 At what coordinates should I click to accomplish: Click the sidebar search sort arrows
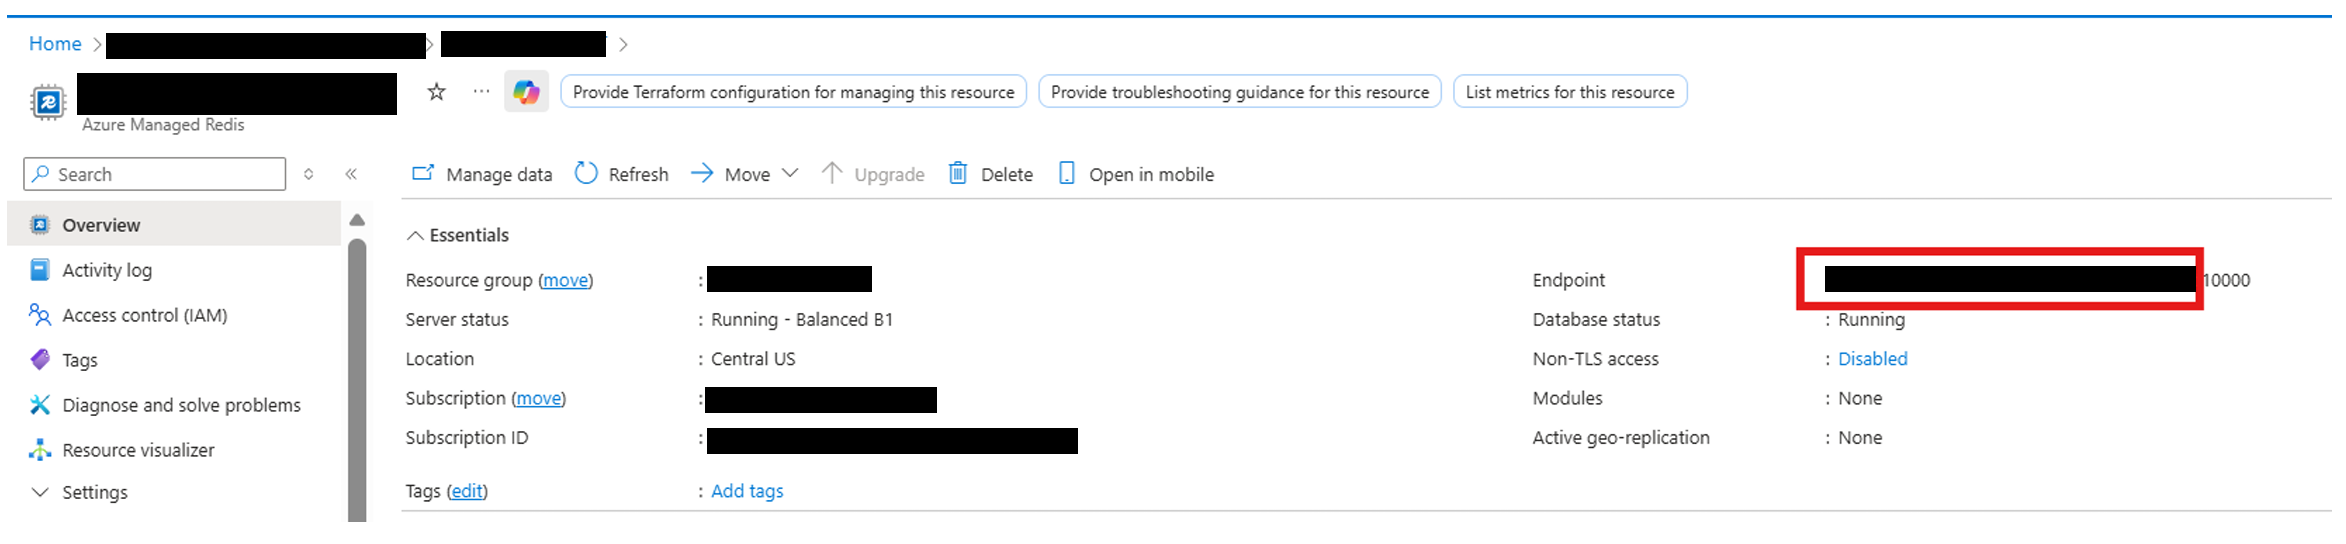click(x=309, y=174)
